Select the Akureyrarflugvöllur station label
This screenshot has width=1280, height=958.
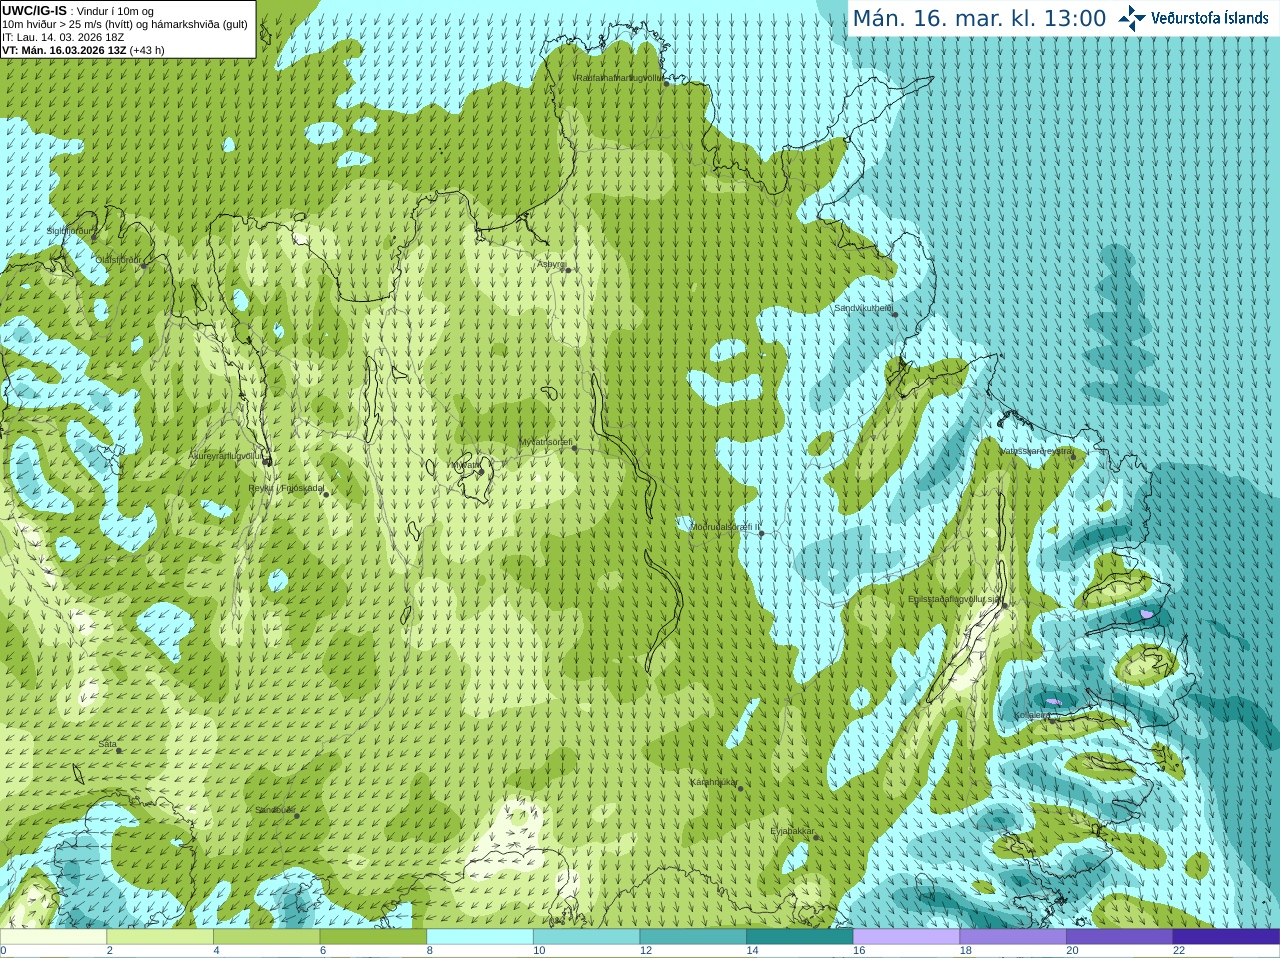pos(225,456)
